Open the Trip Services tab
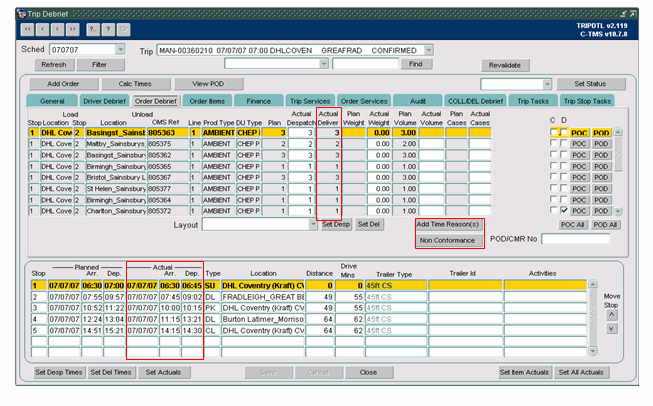 point(310,101)
